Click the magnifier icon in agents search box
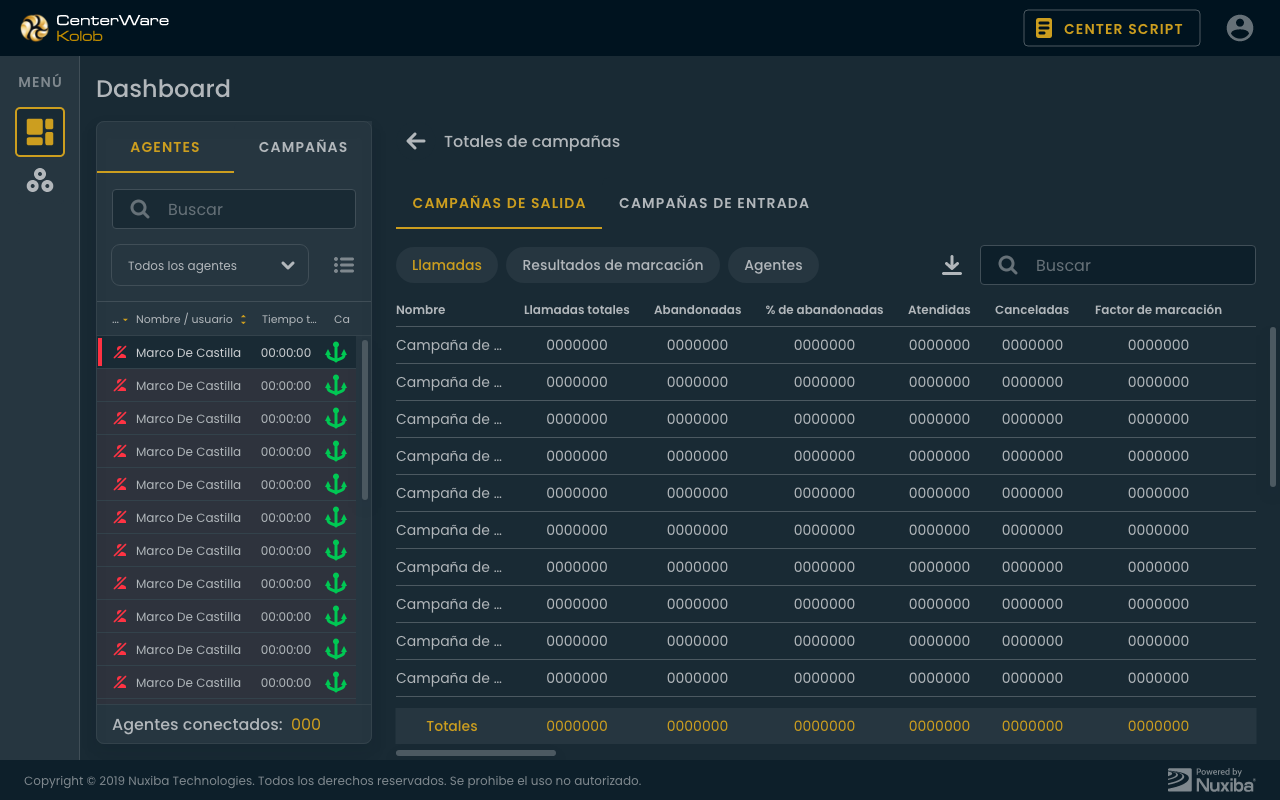1280x800 pixels. tap(140, 209)
